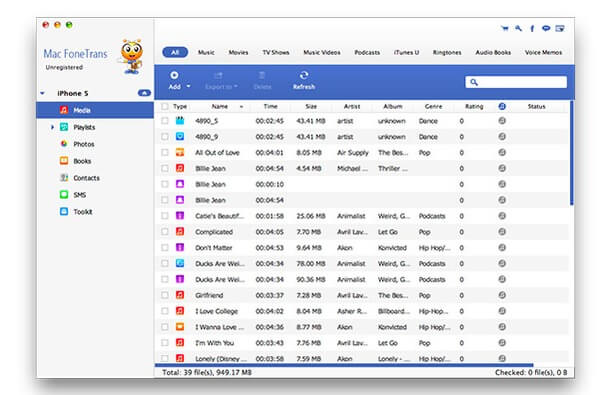Open the feedback chat bubble icon
Viewport: 600px width, 395px height.
(546, 28)
